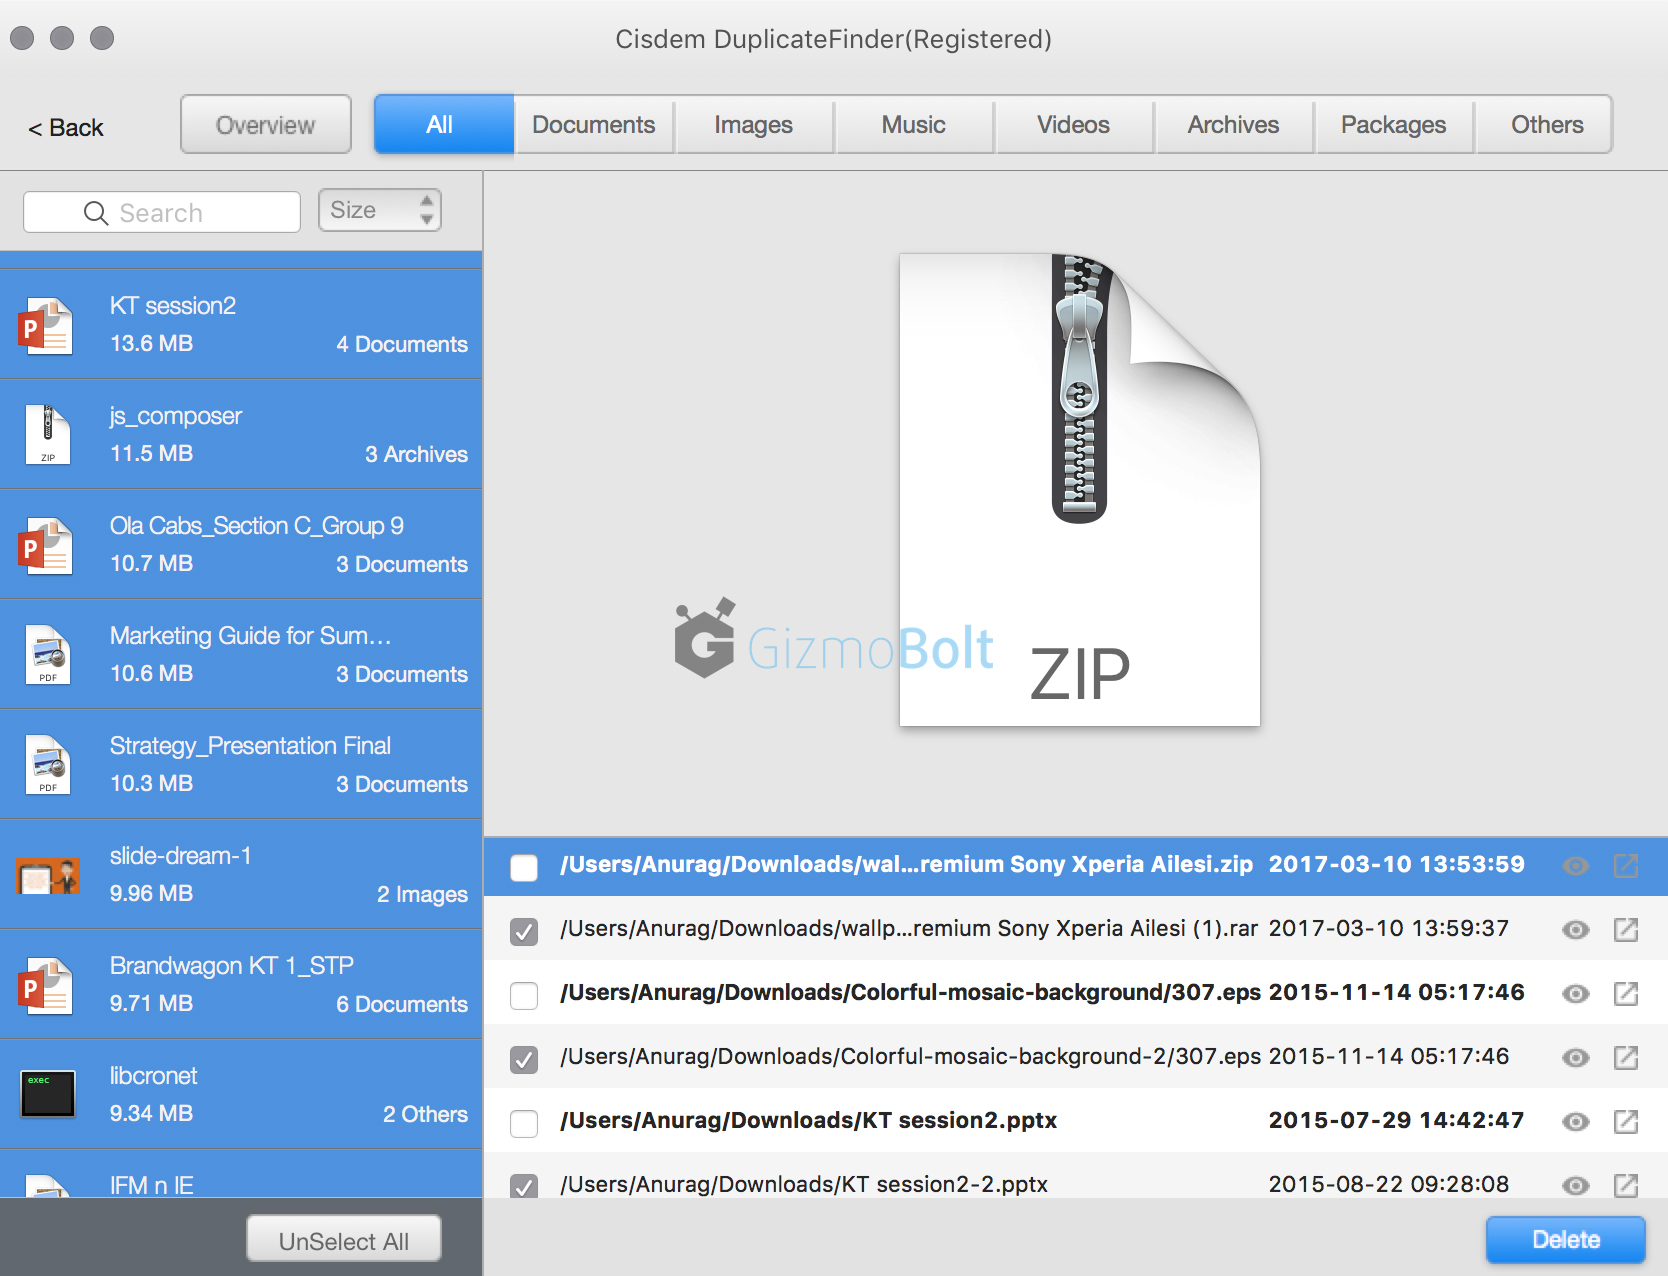The width and height of the screenshot is (1668, 1276).
Task: Click the magnifier icon in the search box
Action: pyautogui.click(x=96, y=213)
